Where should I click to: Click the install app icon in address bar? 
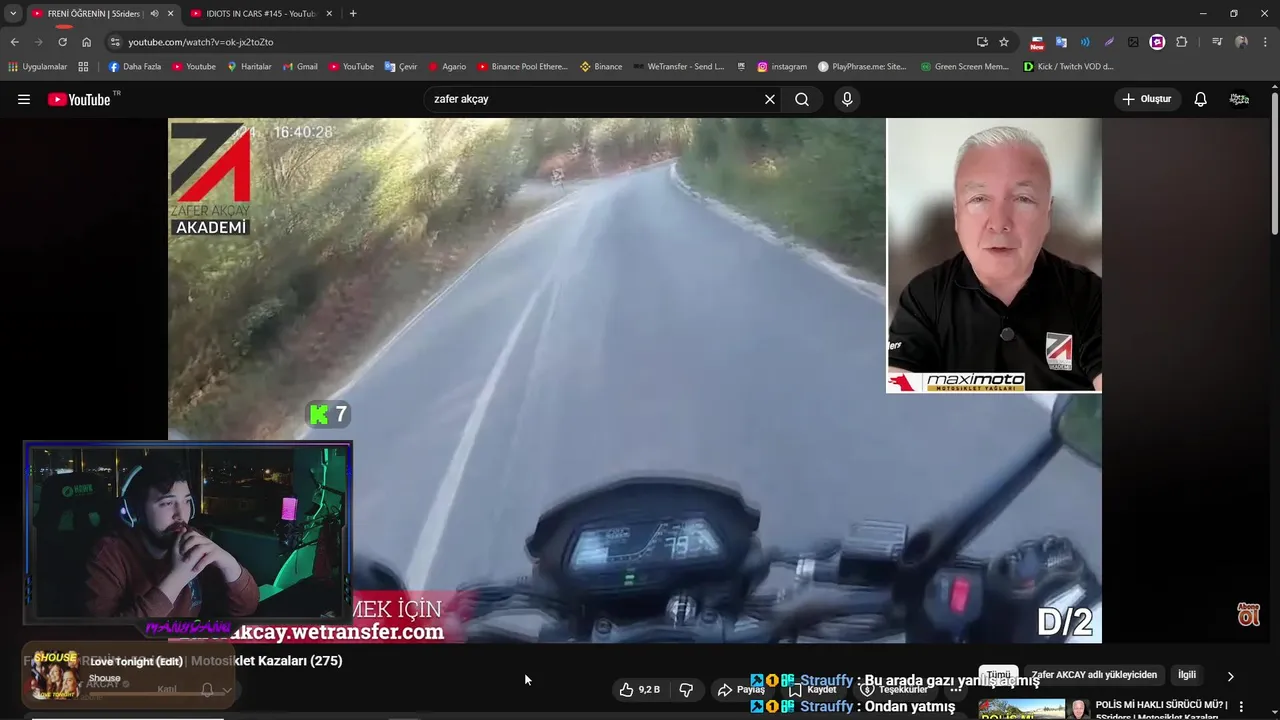[982, 42]
